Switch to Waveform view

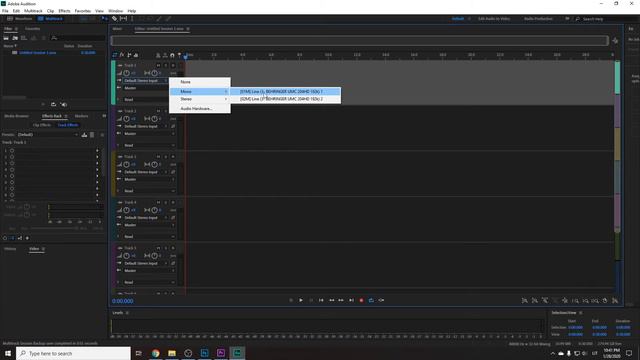pyautogui.click(x=20, y=19)
